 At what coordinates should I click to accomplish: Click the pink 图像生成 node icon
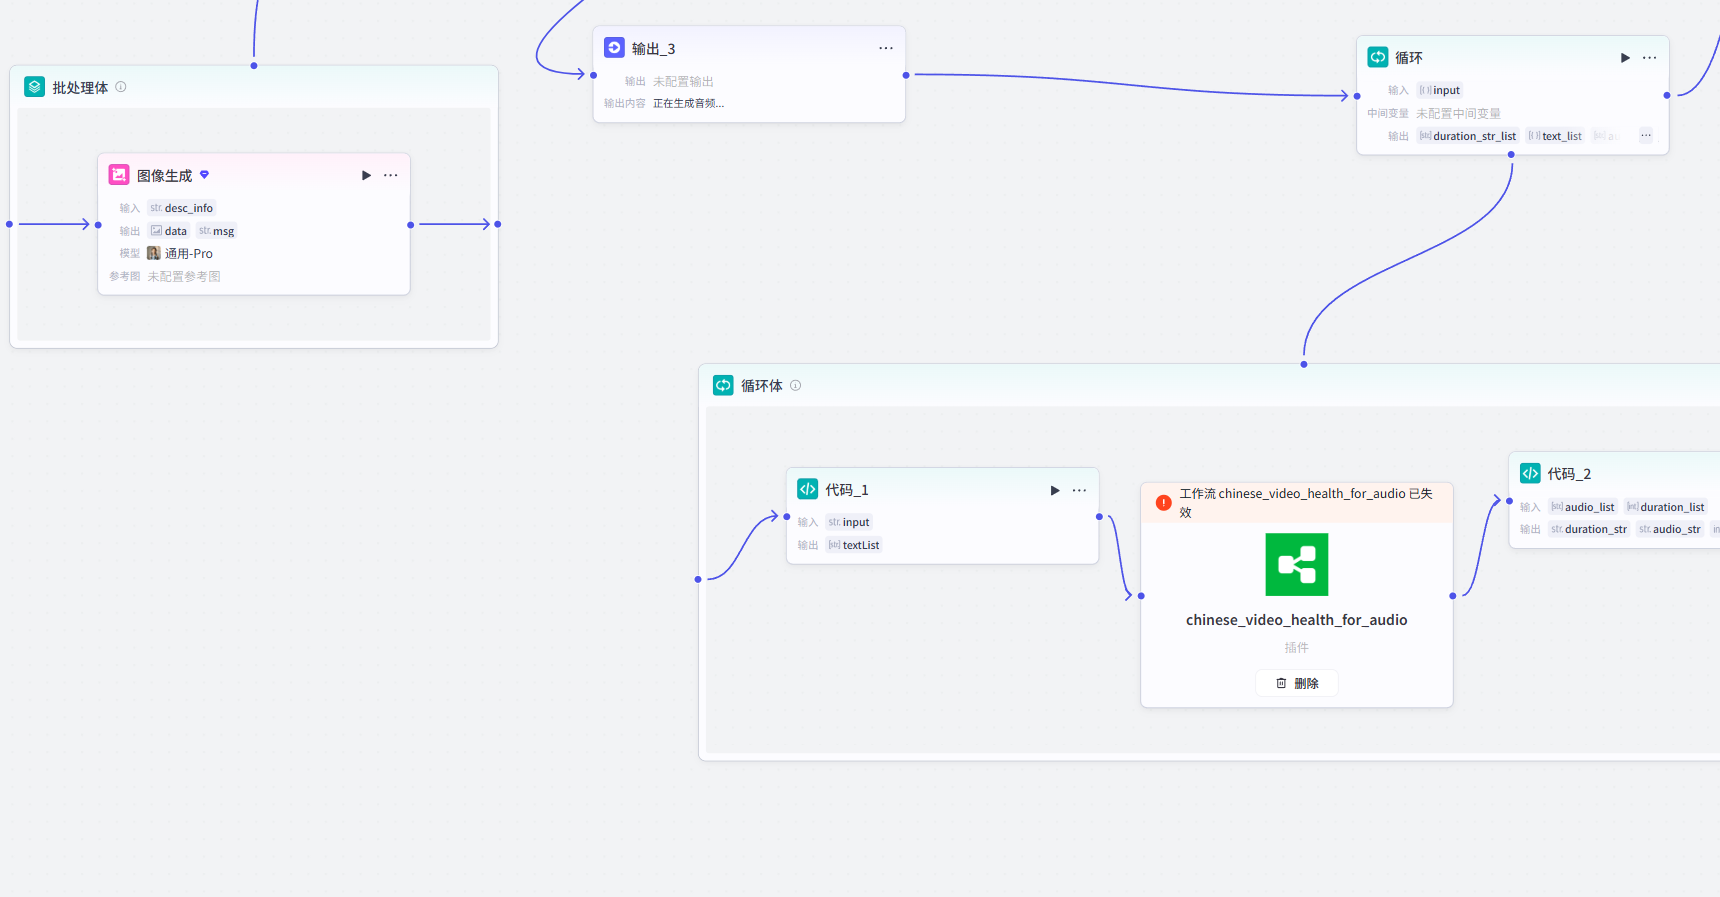pyautogui.click(x=119, y=175)
